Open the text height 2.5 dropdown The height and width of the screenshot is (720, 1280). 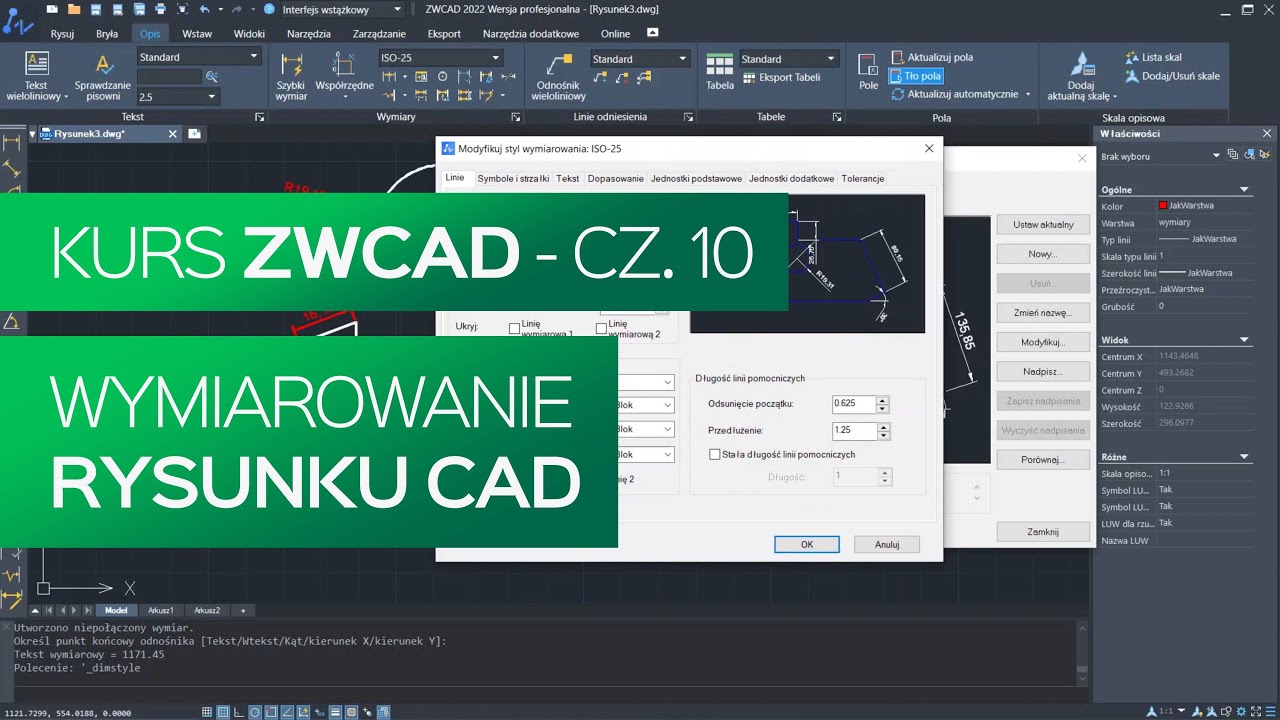pyautogui.click(x=211, y=97)
